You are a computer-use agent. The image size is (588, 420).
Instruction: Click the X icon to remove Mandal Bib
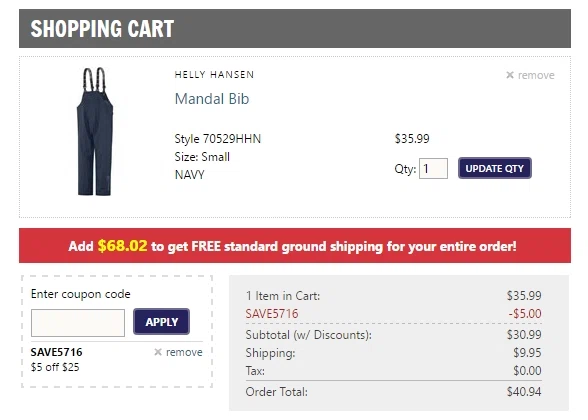[510, 75]
